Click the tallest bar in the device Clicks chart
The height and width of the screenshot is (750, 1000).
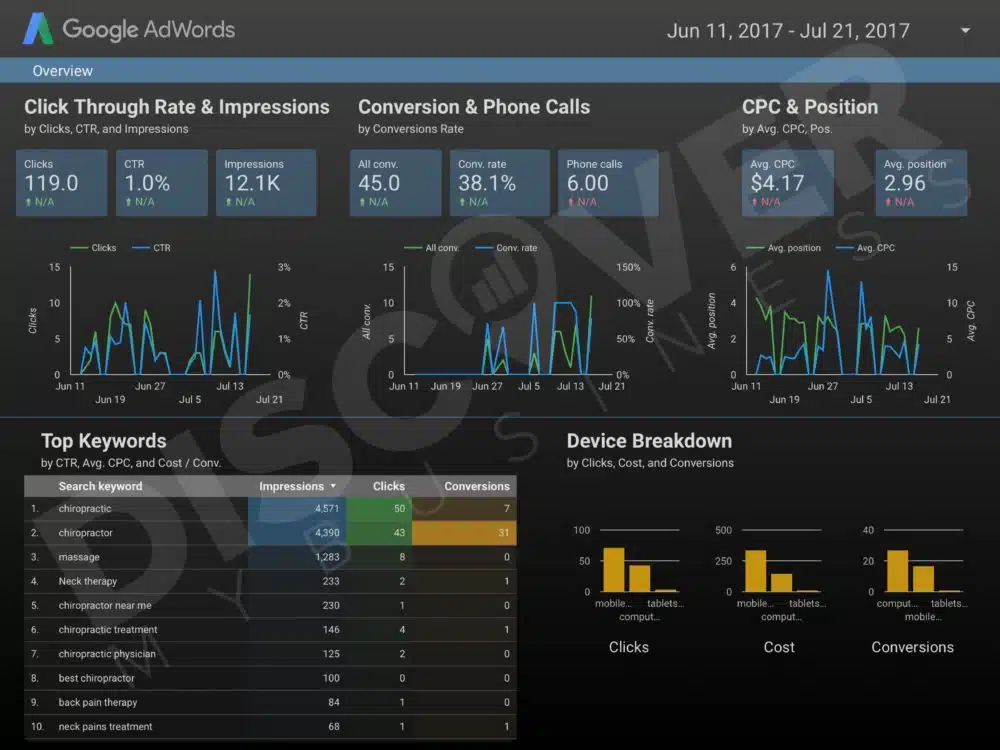pos(614,570)
